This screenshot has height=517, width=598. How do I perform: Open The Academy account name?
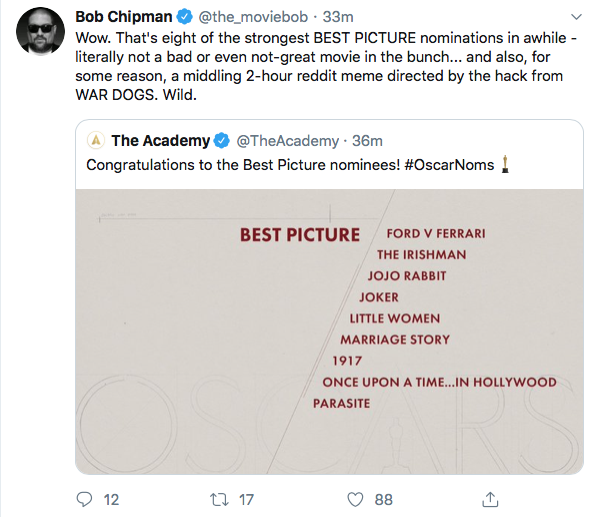point(161,141)
